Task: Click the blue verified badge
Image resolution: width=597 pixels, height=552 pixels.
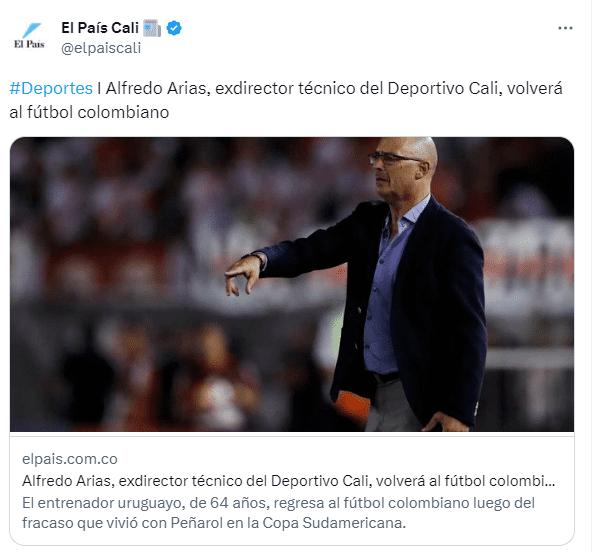Action: pyautogui.click(x=174, y=28)
